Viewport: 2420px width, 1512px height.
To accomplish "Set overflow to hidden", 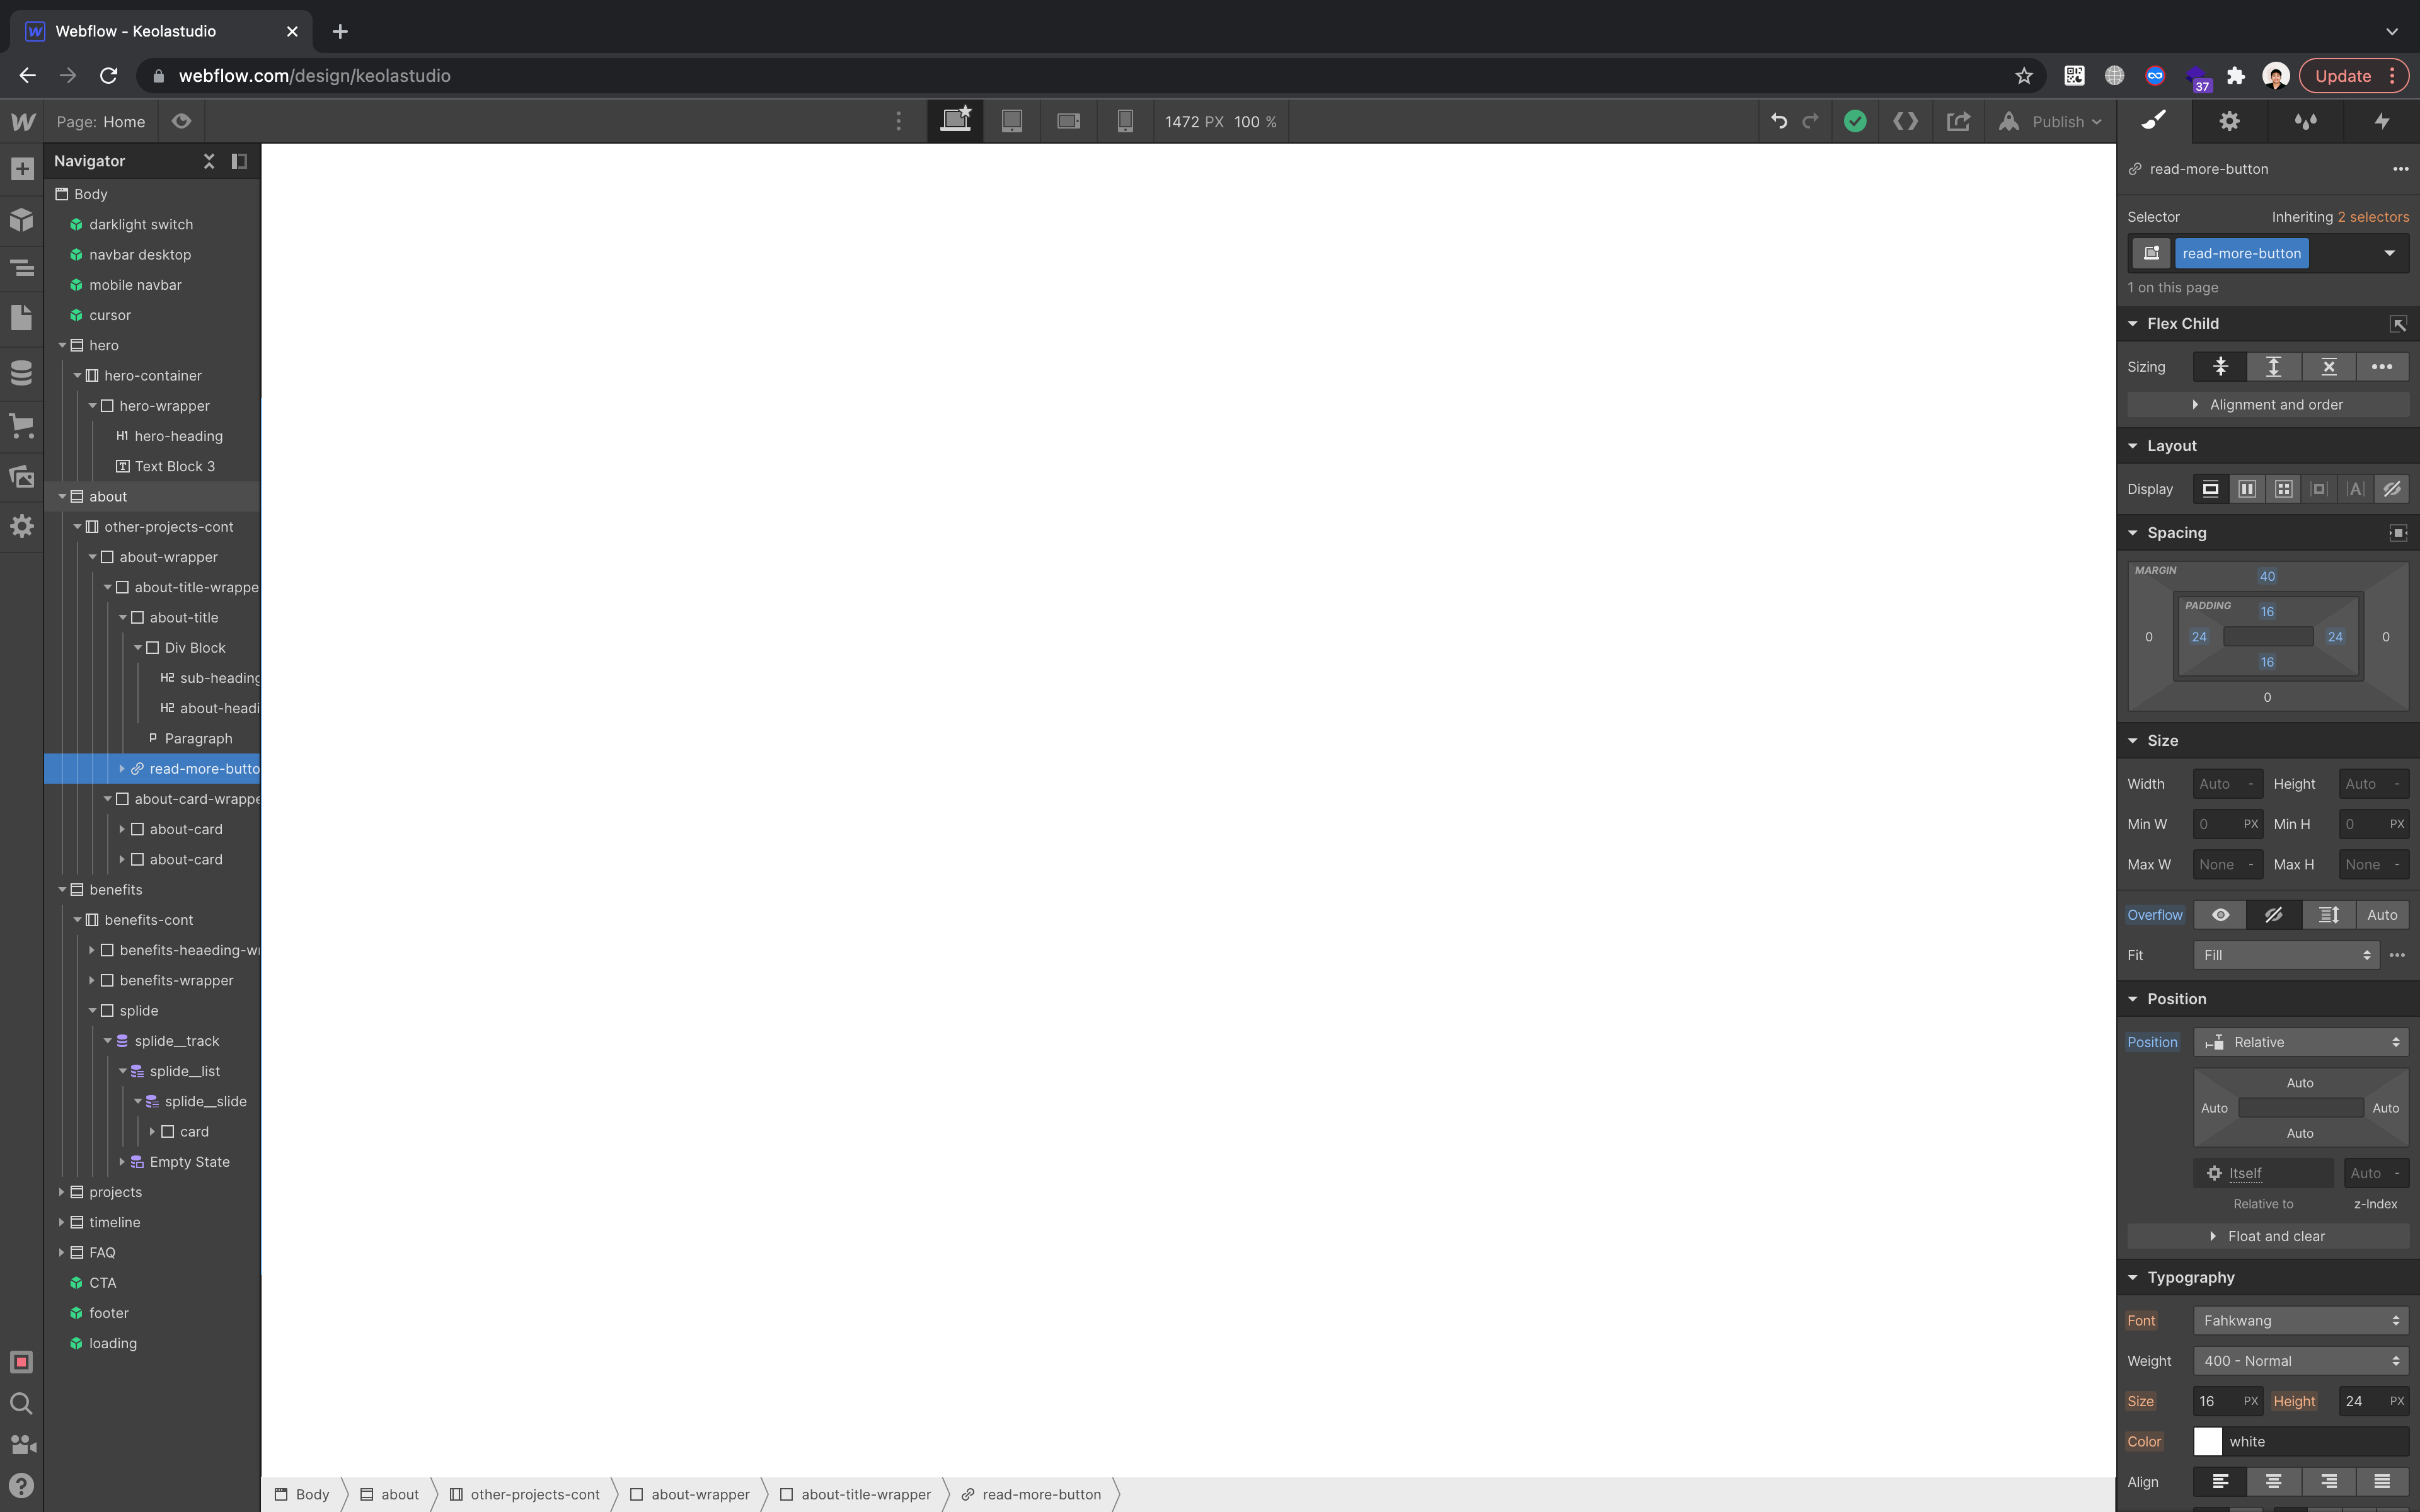I will (x=2273, y=915).
